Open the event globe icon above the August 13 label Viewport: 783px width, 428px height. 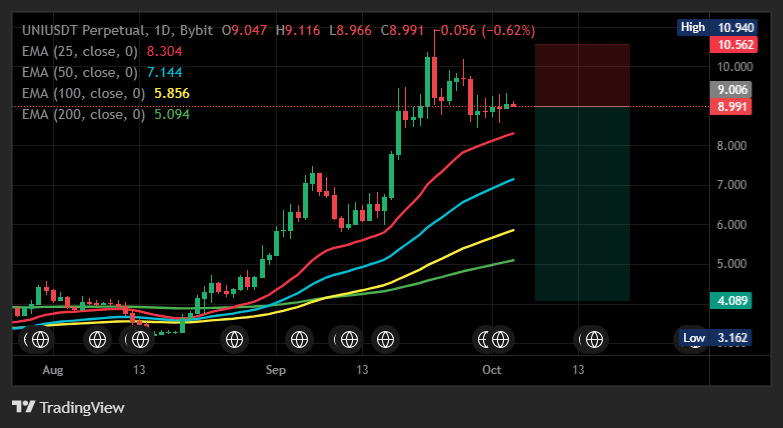140,340
